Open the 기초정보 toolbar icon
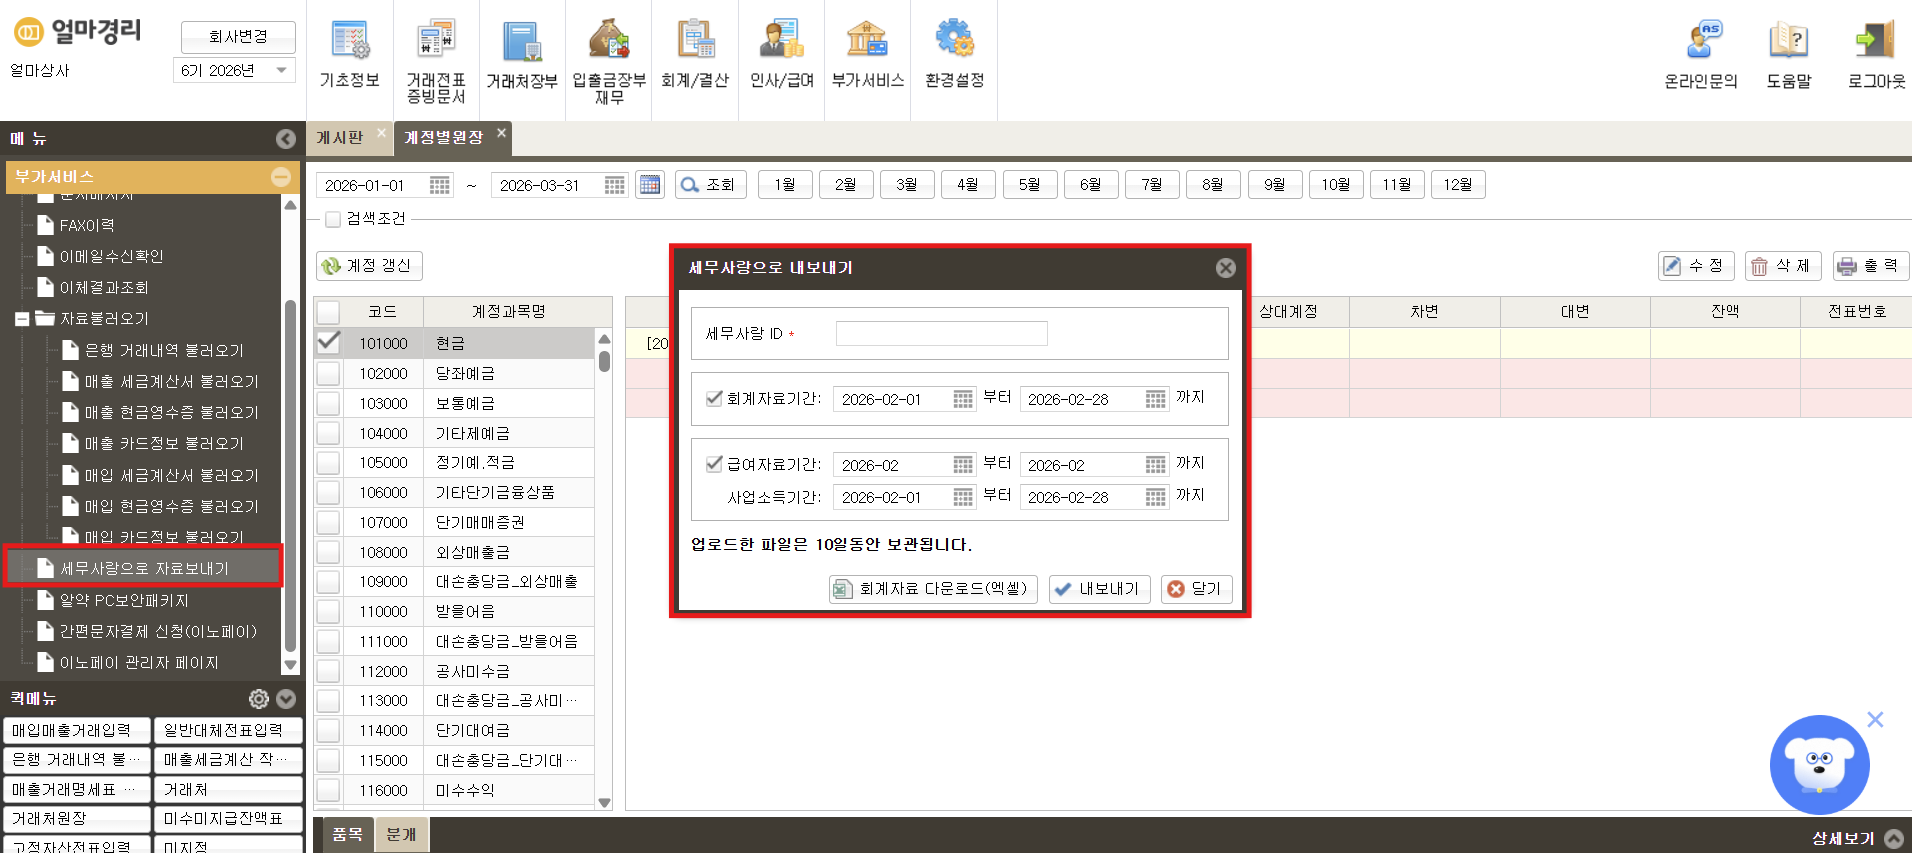This screenshot has width=1912, height=853. (349, 56)
